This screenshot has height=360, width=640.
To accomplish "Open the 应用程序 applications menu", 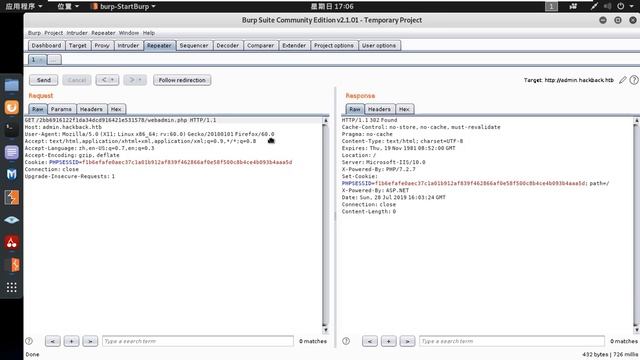I will point(24,6).
